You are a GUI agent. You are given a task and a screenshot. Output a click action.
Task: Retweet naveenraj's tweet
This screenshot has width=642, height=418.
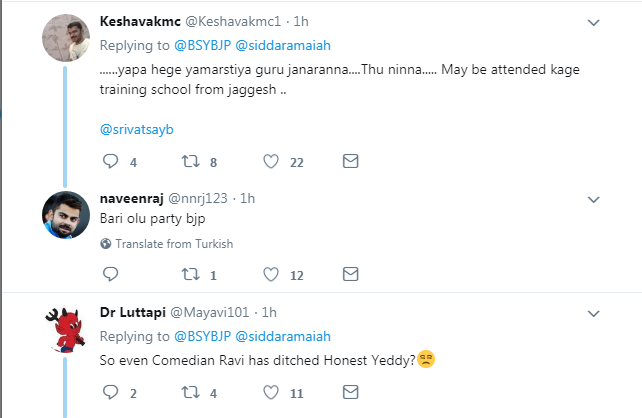[190, 275]
